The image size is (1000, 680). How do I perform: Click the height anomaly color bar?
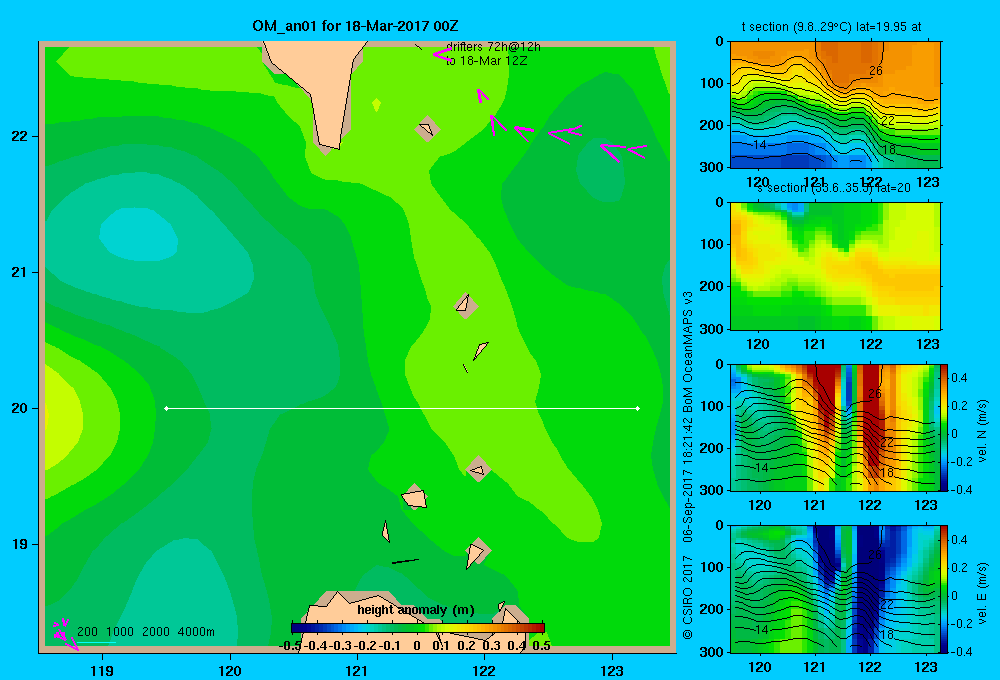[x=418, y=628]
